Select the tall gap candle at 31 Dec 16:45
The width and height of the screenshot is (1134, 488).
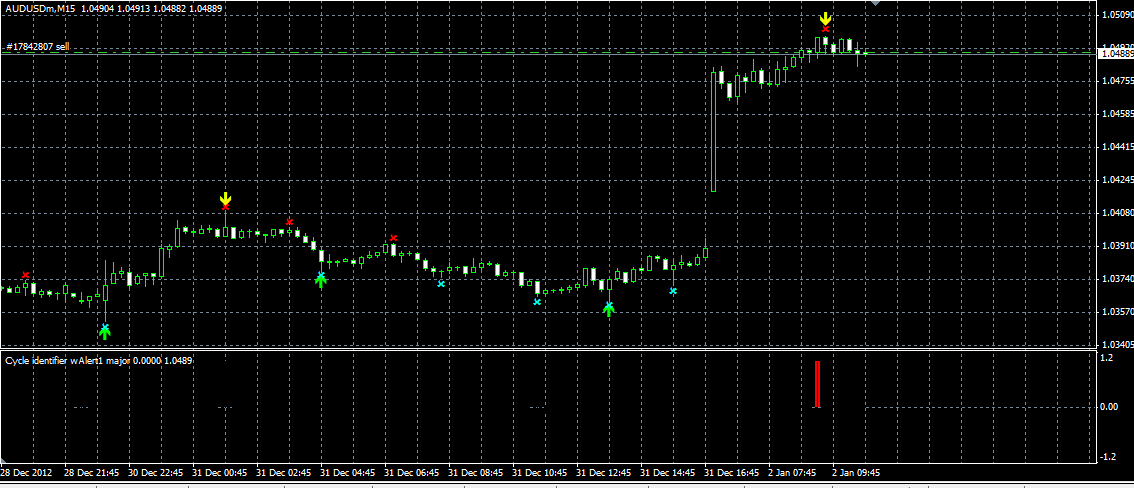(714, 130)
